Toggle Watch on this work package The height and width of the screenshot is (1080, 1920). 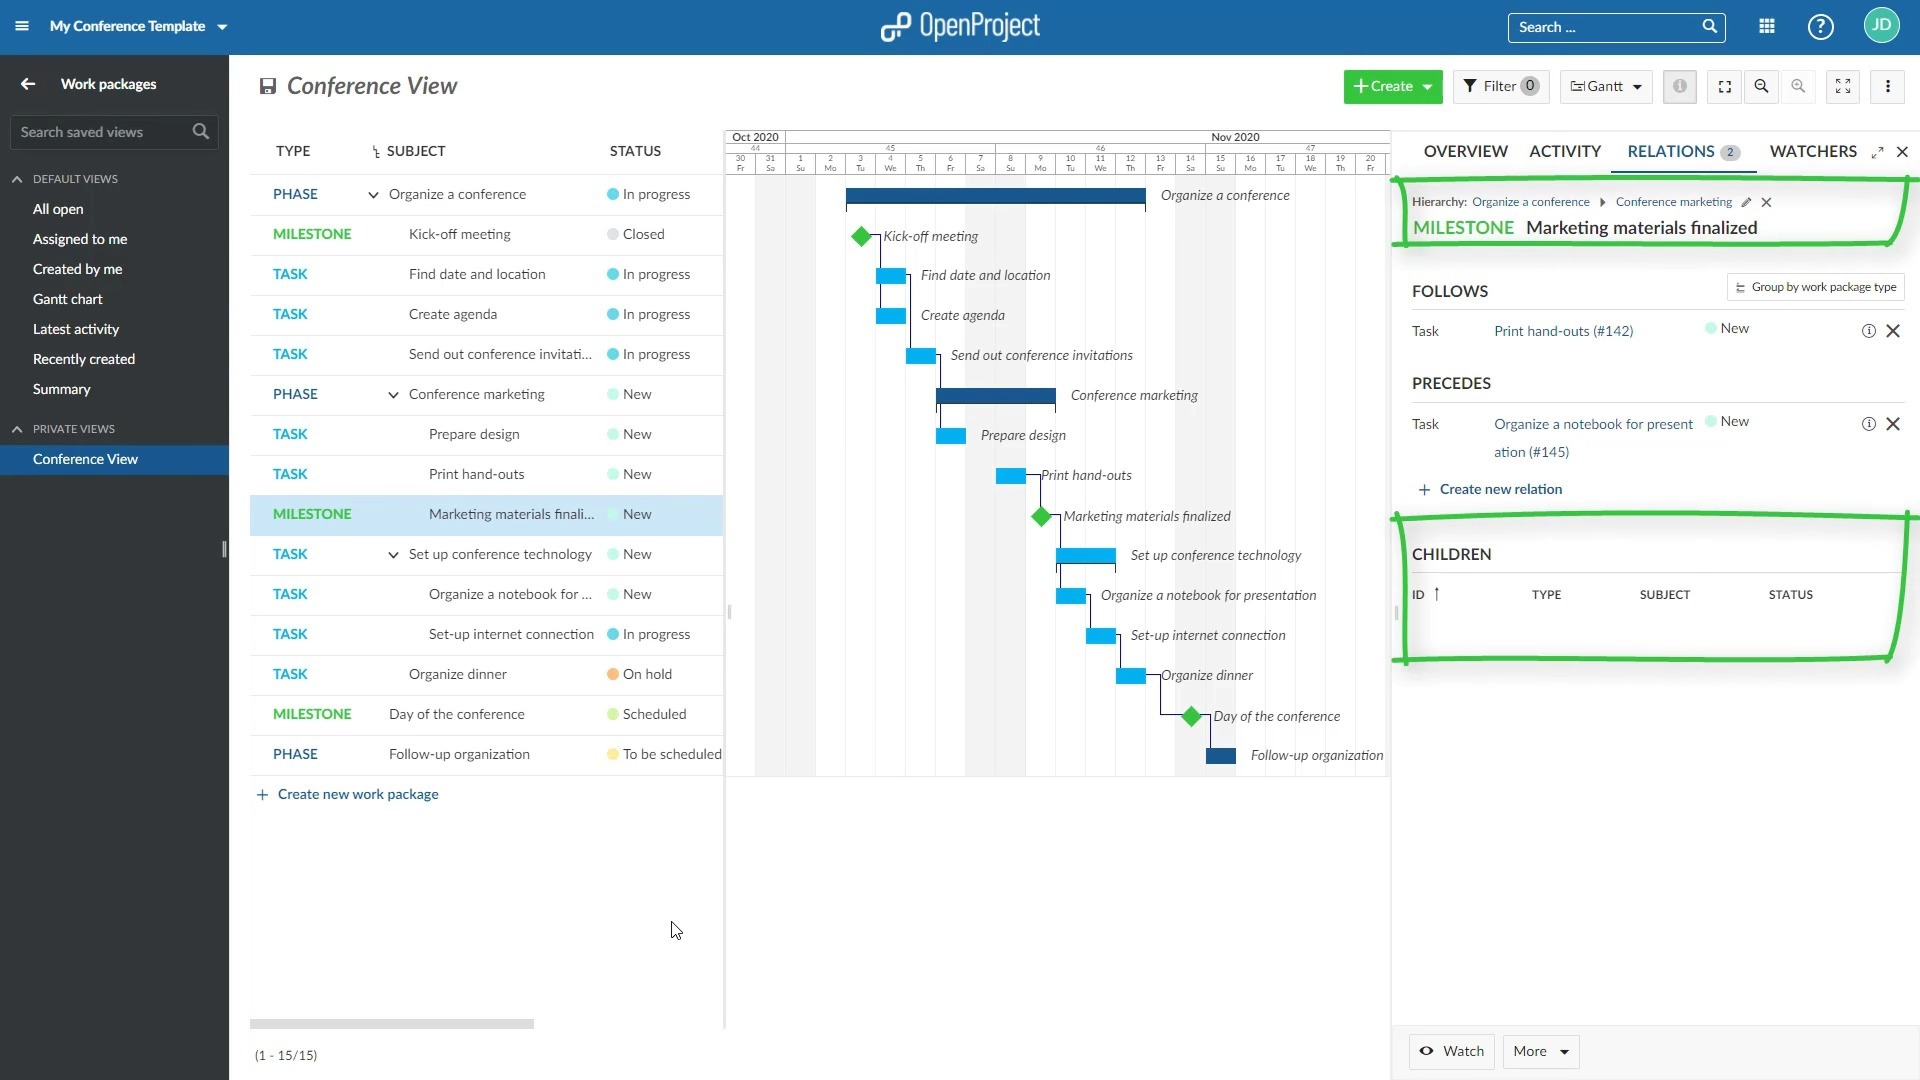pos(1451,1051)
